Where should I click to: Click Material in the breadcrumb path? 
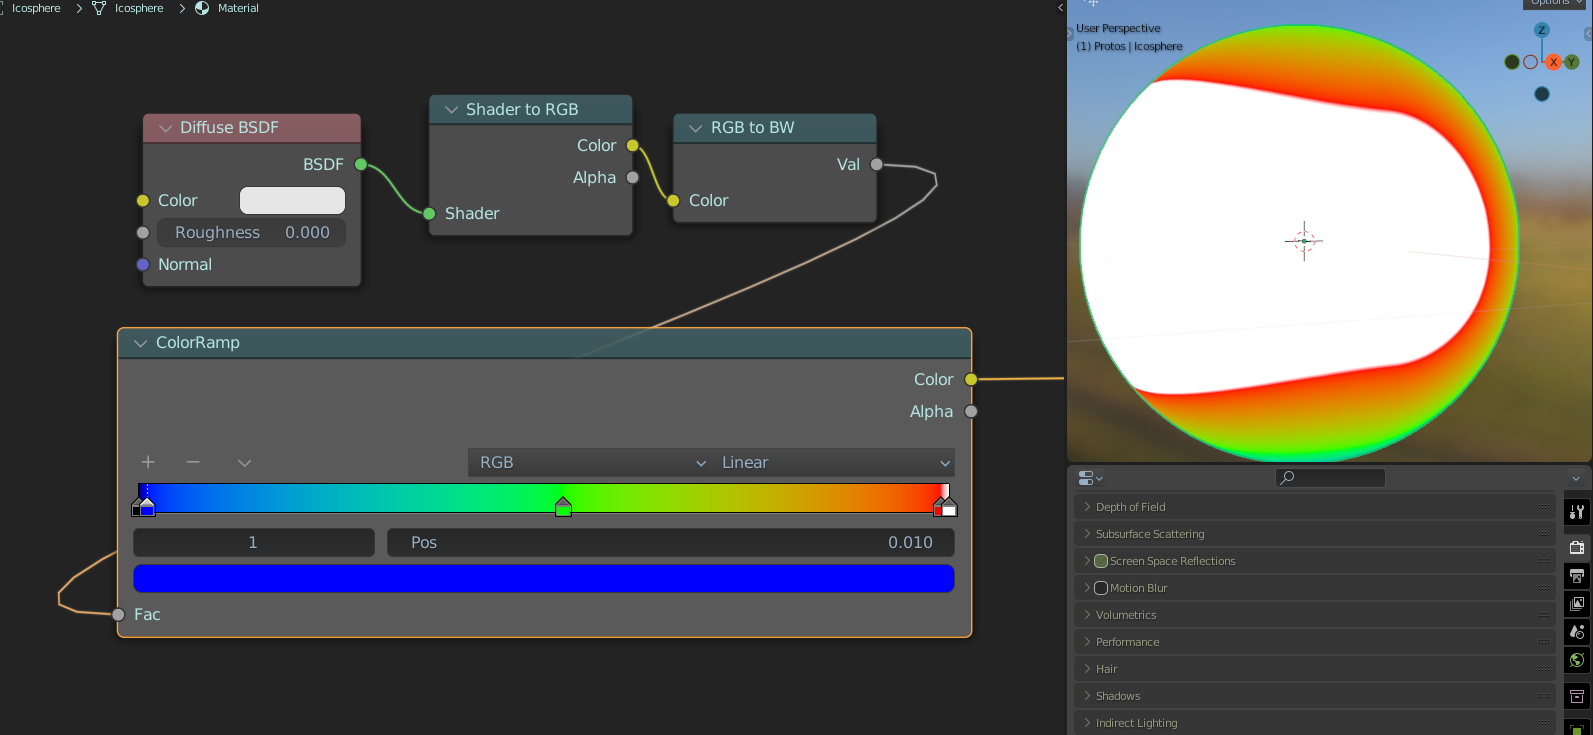coord(237,8)
